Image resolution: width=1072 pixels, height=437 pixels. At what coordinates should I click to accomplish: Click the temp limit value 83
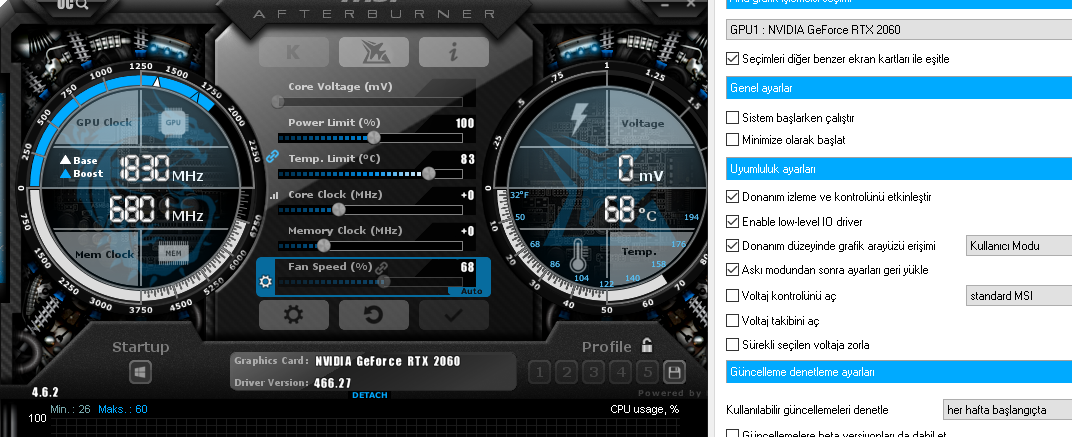[x=468, y=159]
